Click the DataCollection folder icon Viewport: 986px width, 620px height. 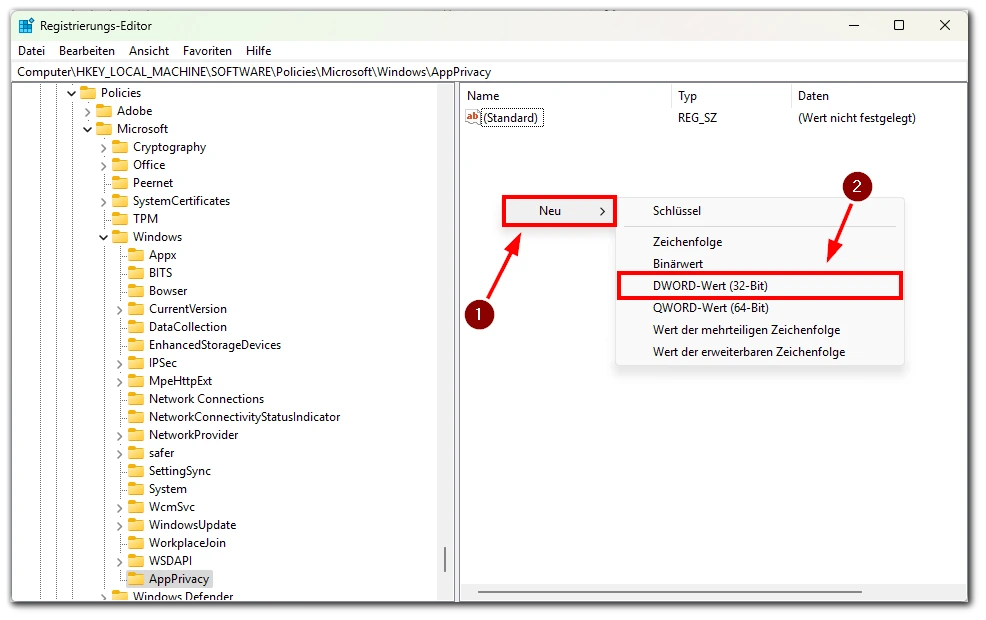[136, 327]
